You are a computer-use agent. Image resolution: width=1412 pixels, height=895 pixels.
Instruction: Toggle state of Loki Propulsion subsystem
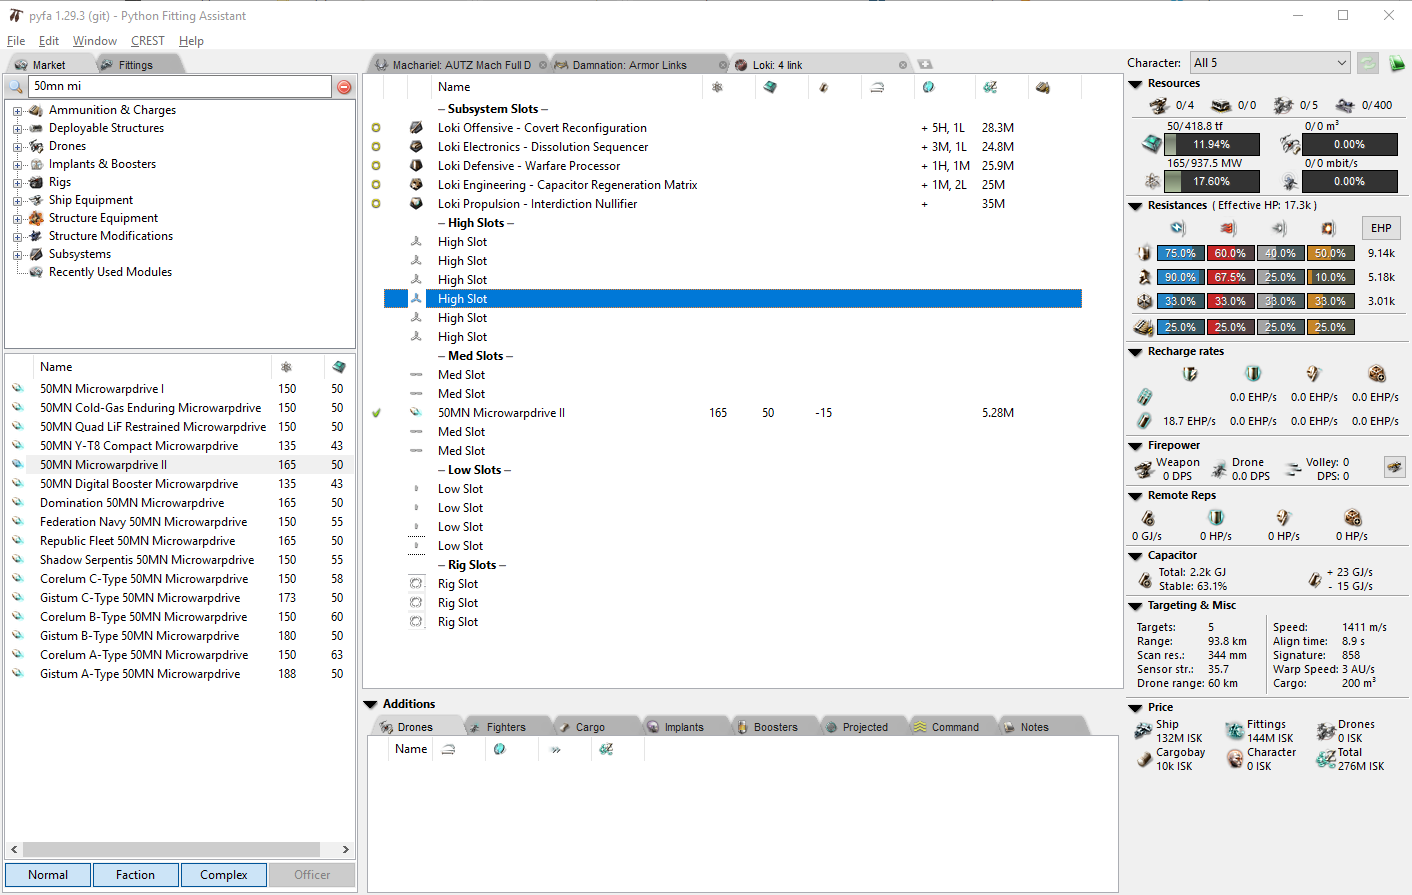pos(376,204)
